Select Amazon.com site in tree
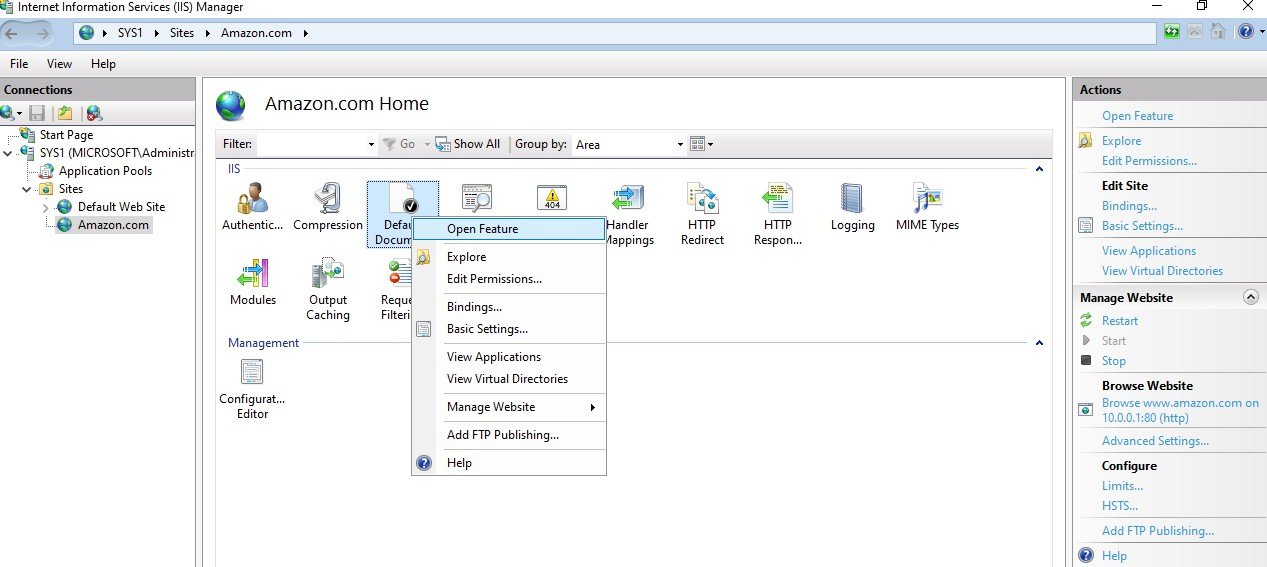1267x567 pixels. [x=113, y=225]
